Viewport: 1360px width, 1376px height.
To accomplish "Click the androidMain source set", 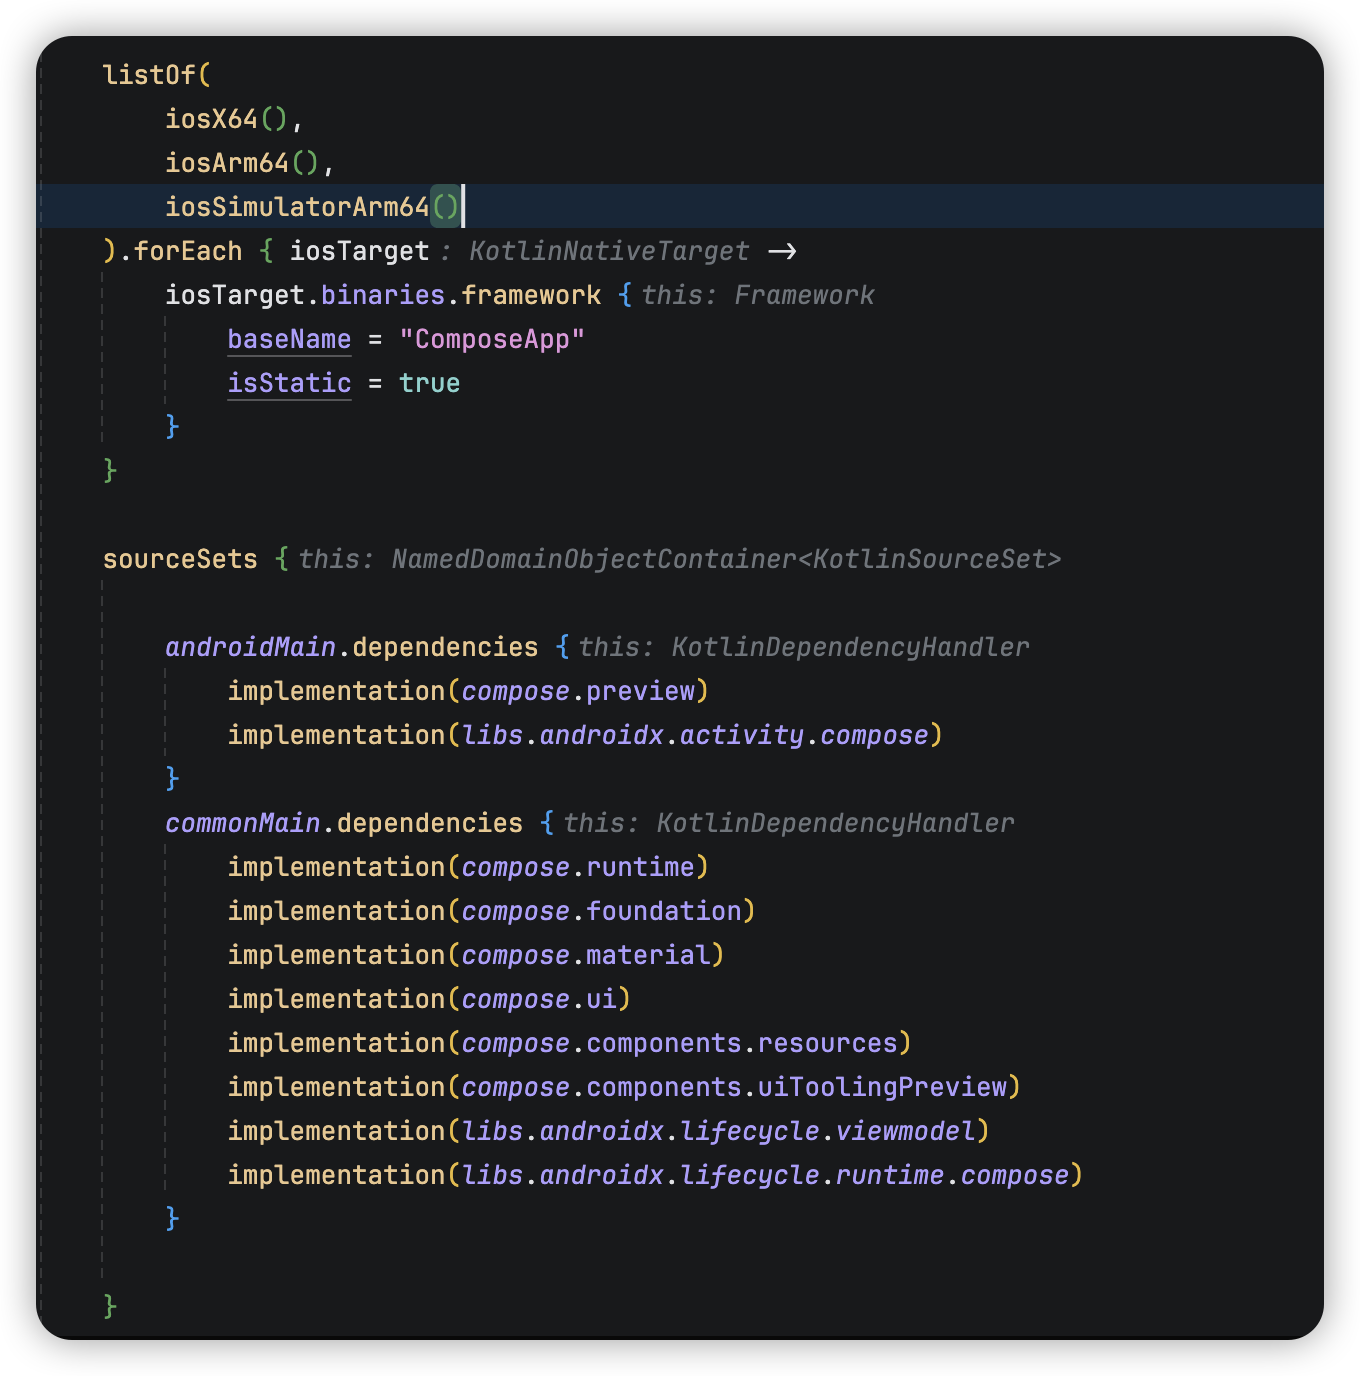I will 250,647.
